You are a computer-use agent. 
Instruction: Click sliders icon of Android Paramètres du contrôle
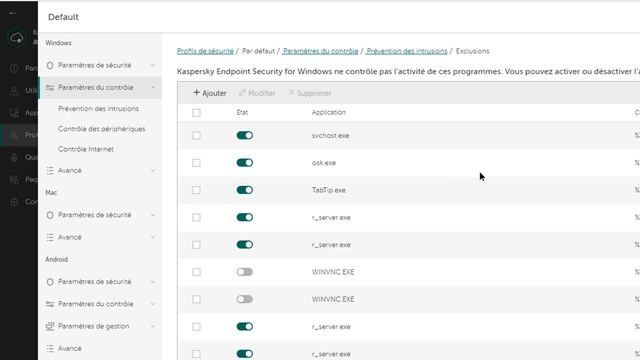(x=50, y=304)
